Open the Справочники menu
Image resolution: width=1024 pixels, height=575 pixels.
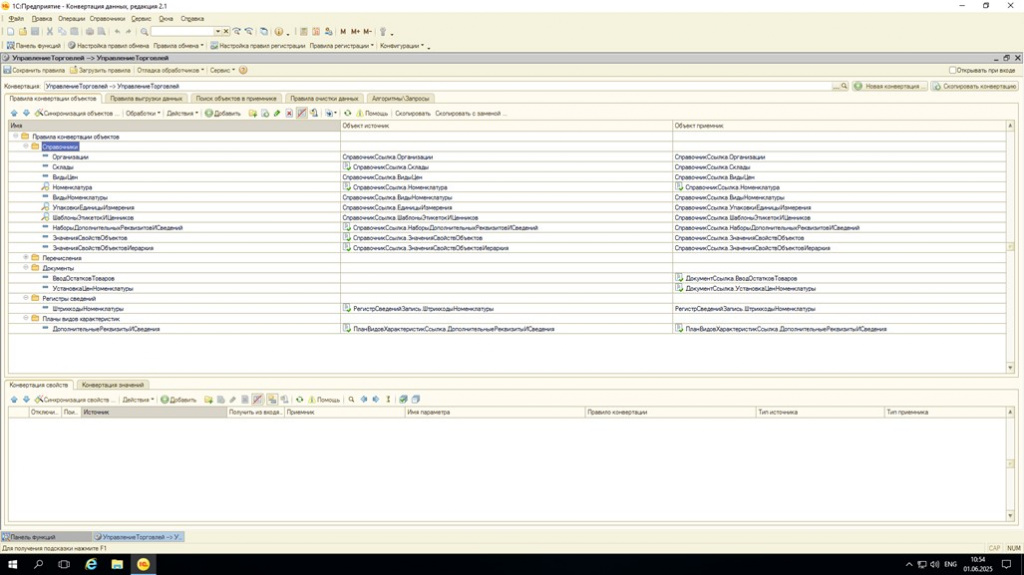(107, 19)
